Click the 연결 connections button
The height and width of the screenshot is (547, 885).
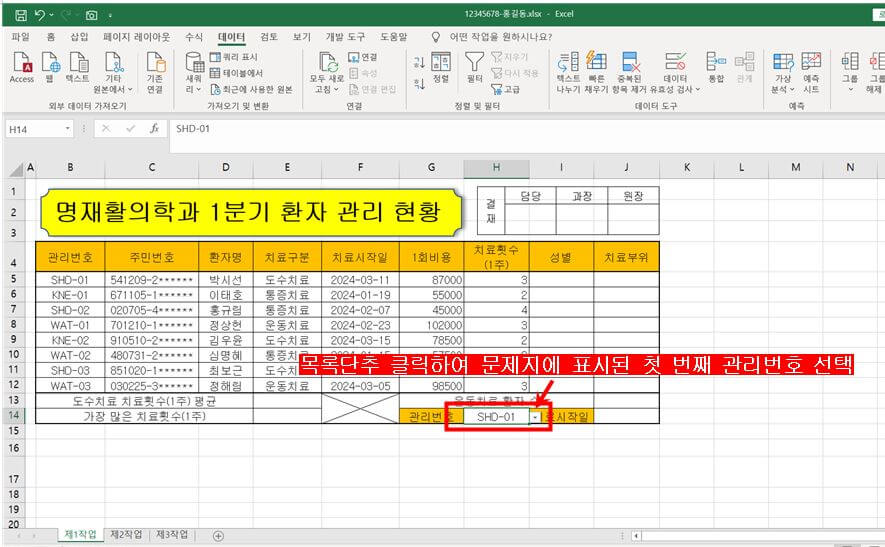(x=363, y=57)
